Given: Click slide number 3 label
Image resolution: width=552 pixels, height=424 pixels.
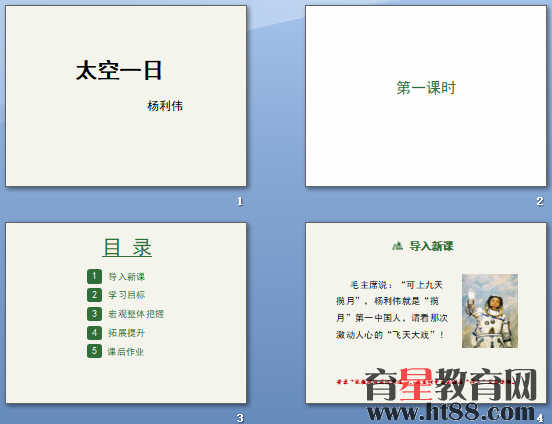Looking at the screenshot, I should point(240,418).
